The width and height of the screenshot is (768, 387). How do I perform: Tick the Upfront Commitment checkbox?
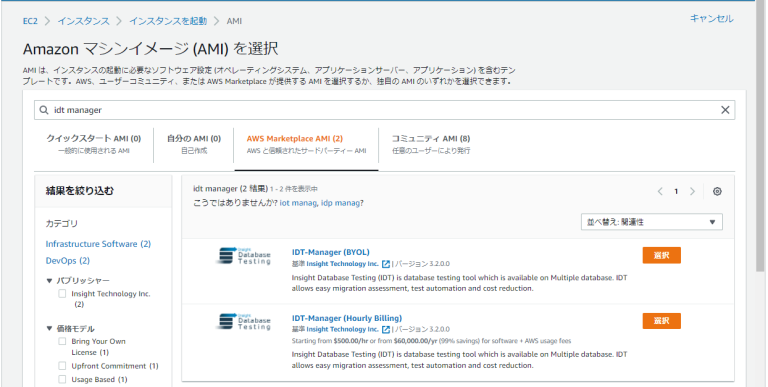62,366
